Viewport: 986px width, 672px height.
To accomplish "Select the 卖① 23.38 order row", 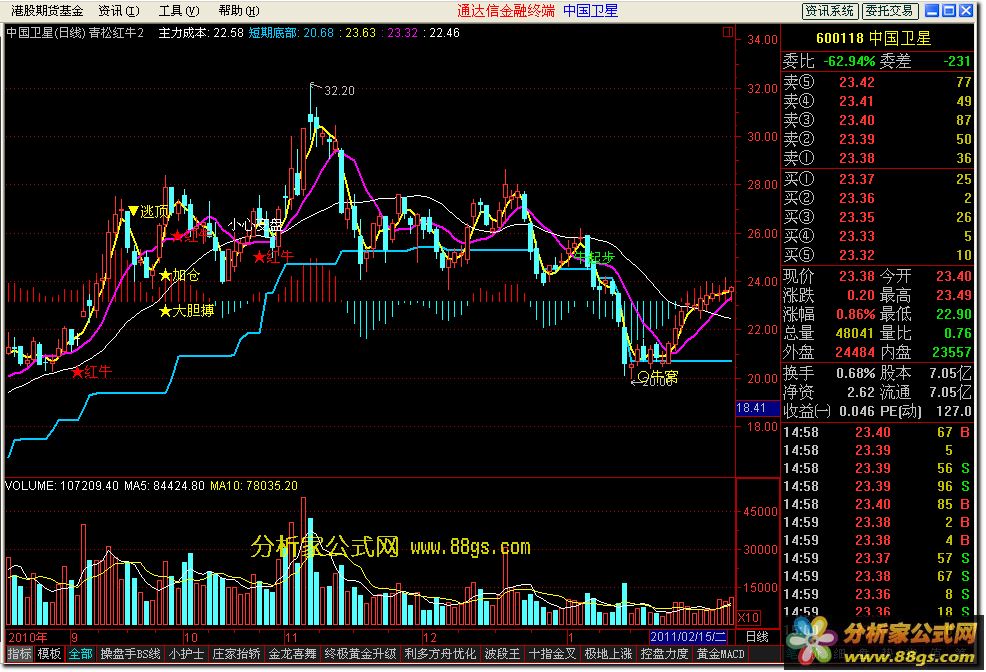I will [x=877, y=158].
